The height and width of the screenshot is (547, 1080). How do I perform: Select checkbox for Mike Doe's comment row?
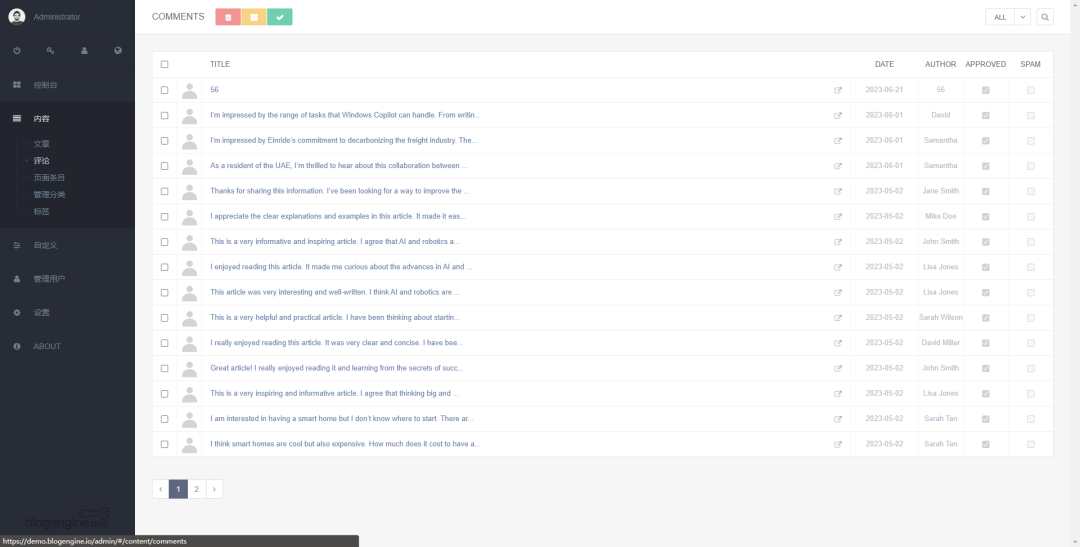164,216
